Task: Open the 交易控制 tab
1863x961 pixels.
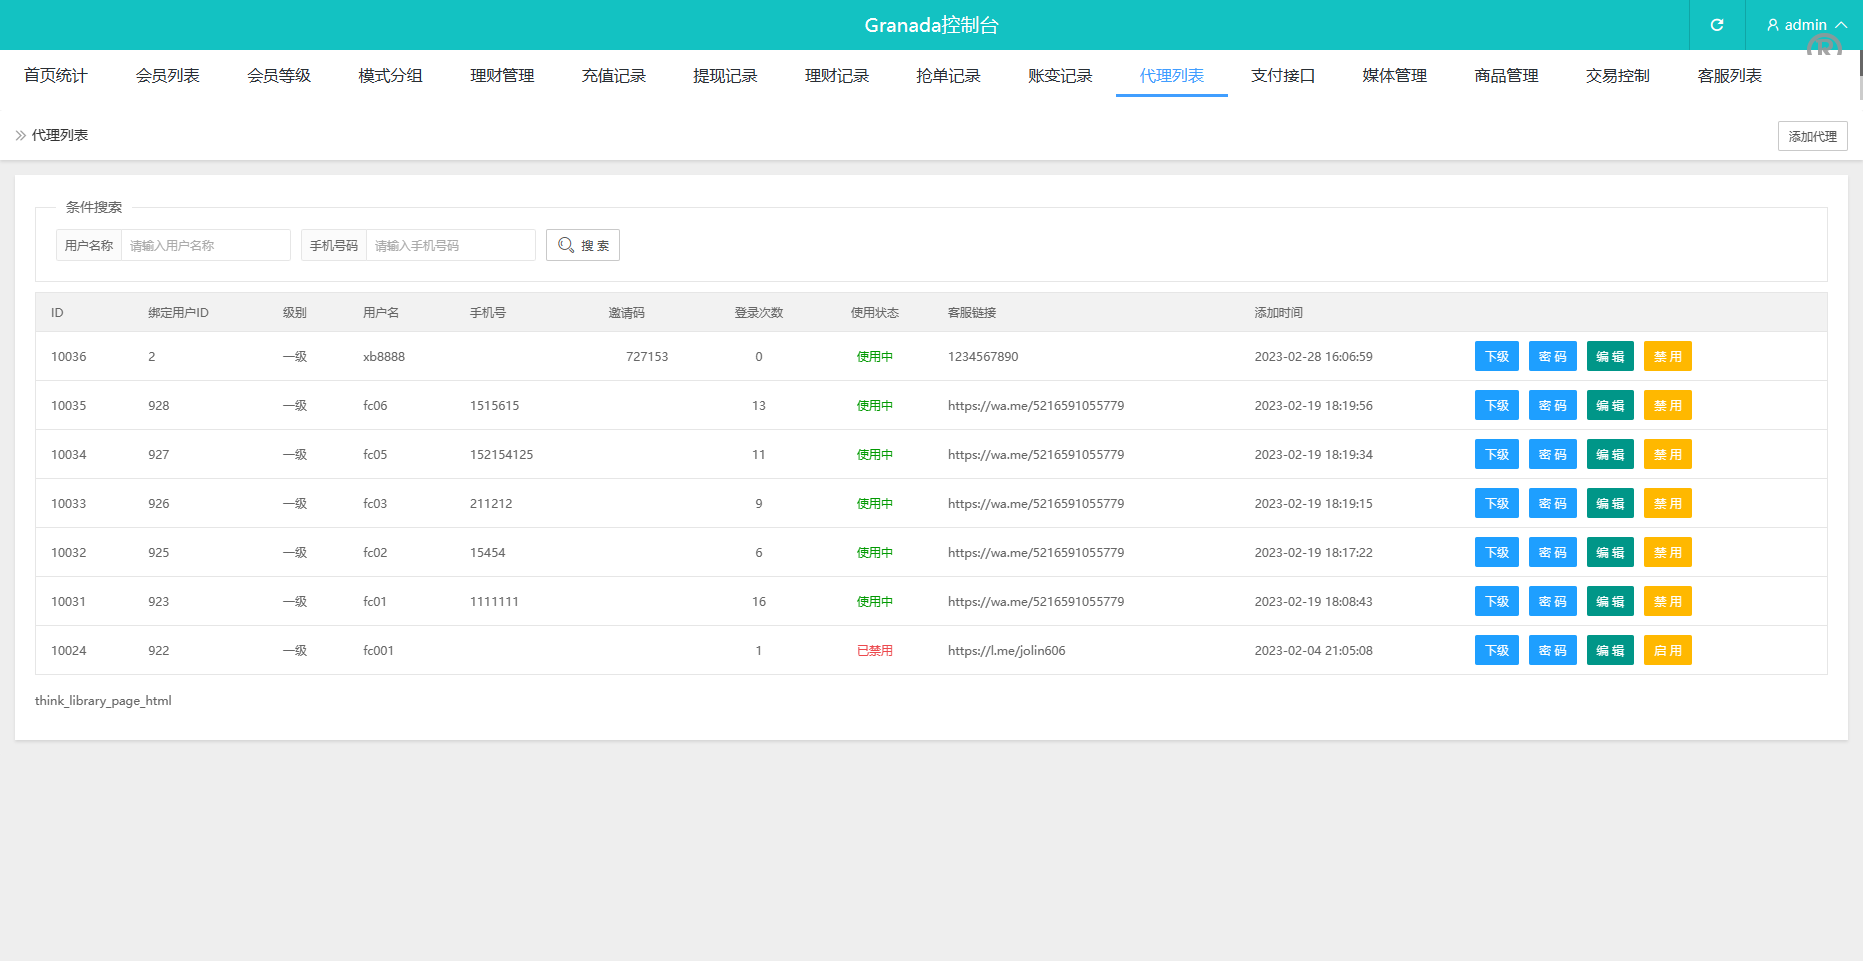Action: (1617, 76)
